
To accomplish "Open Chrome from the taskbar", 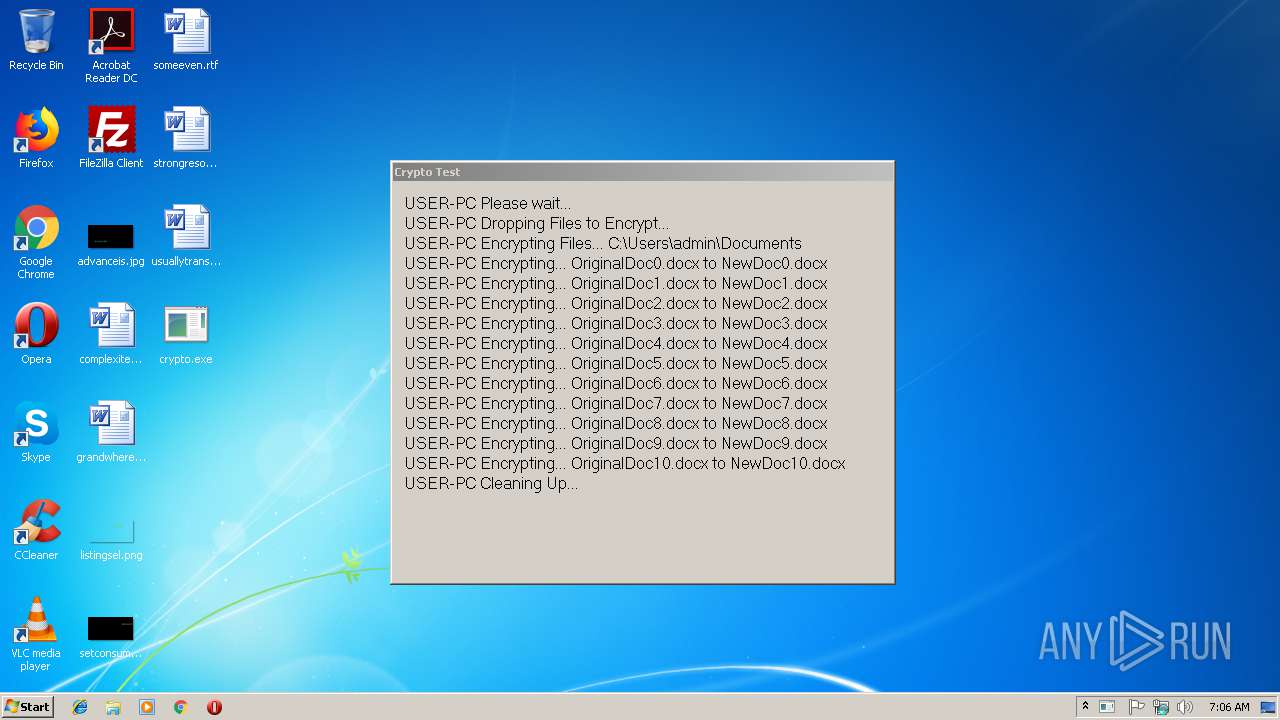I will pyautogui.click(x=181, y=707).
